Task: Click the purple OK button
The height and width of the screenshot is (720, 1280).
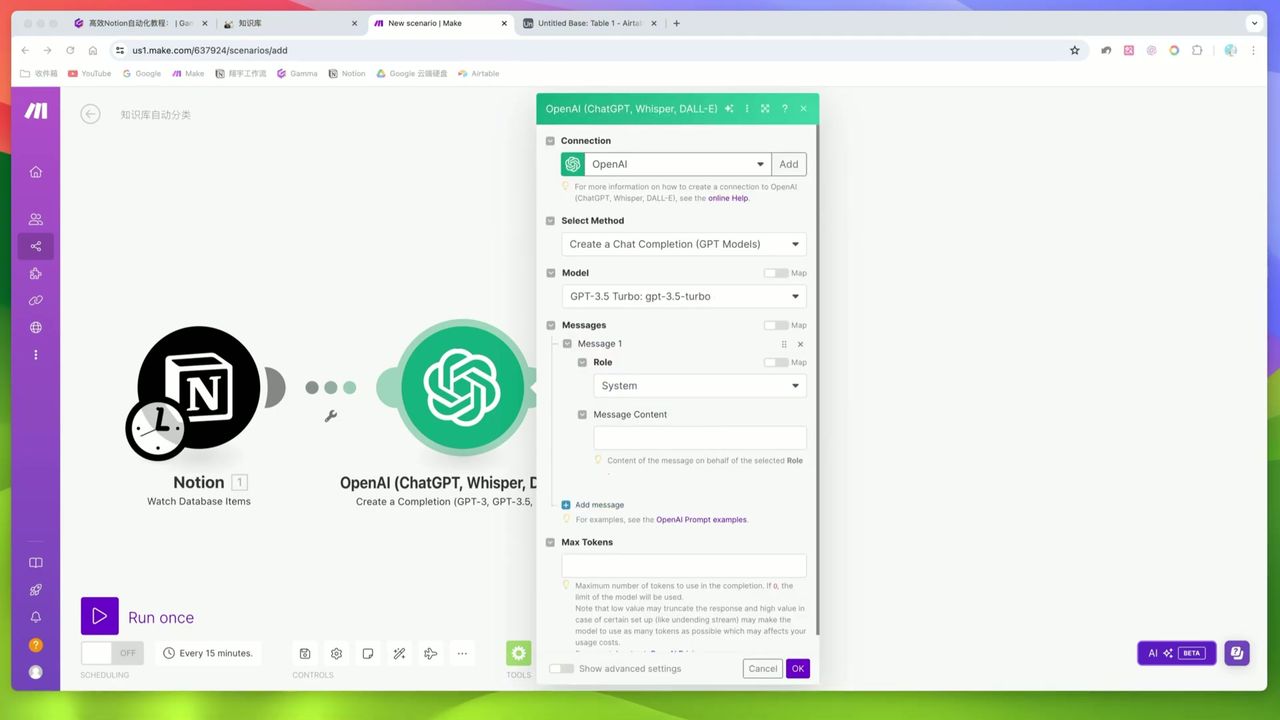Action: coord(797,668)
